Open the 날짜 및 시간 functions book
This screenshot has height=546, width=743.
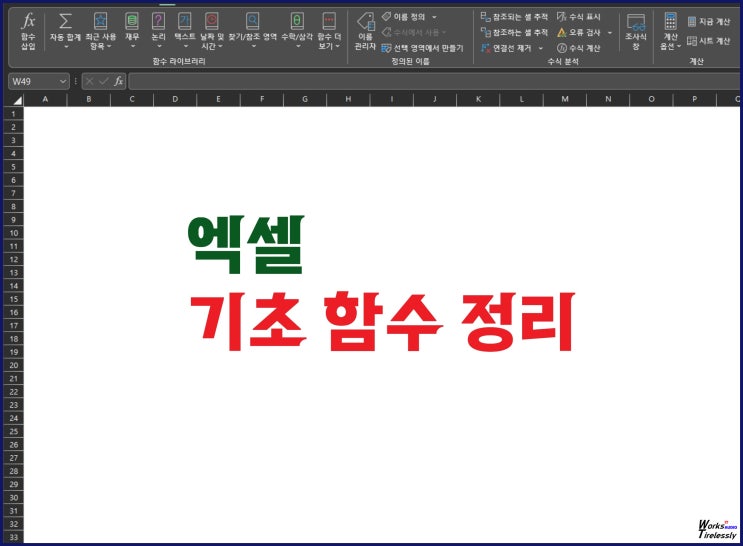(211, 31)
